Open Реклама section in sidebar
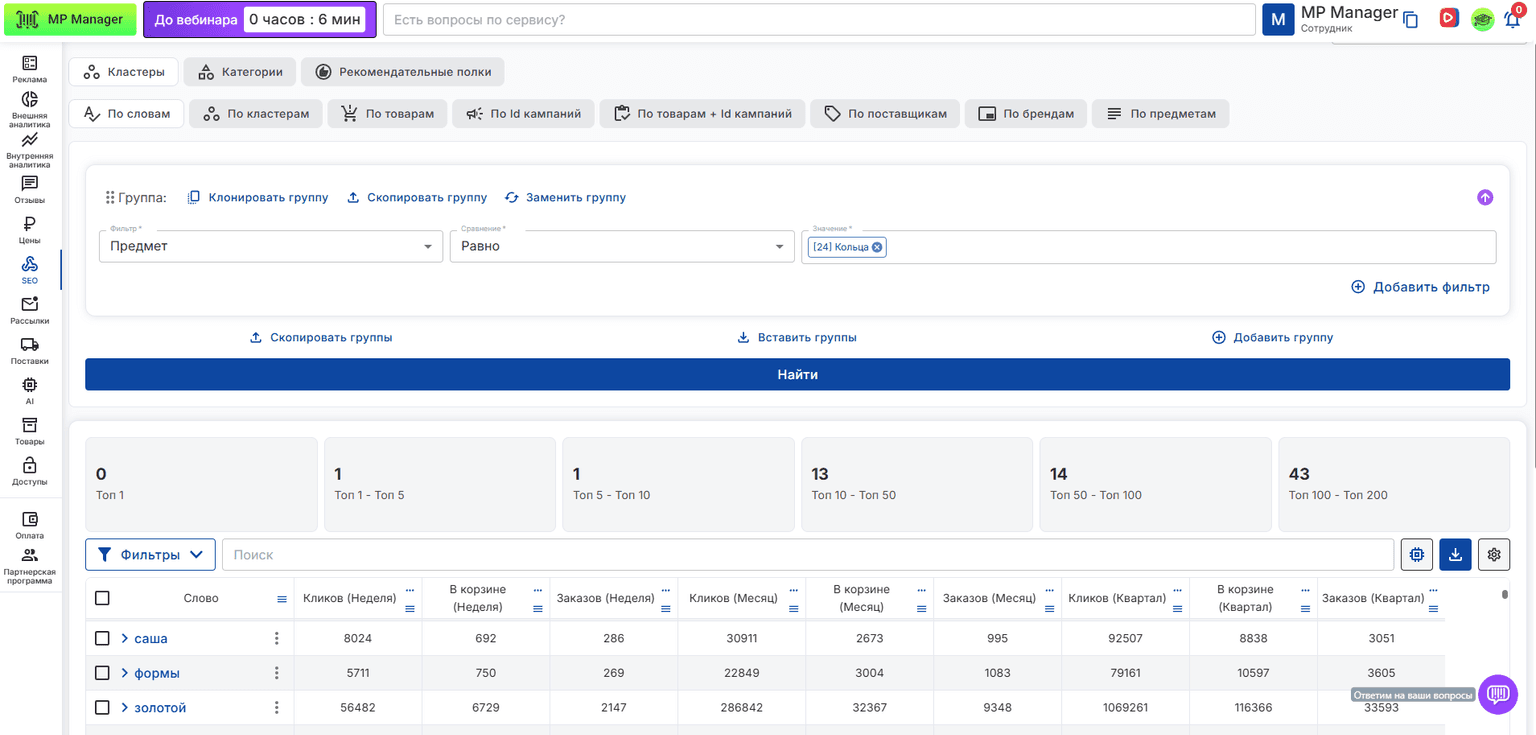 tap(30, 68)
